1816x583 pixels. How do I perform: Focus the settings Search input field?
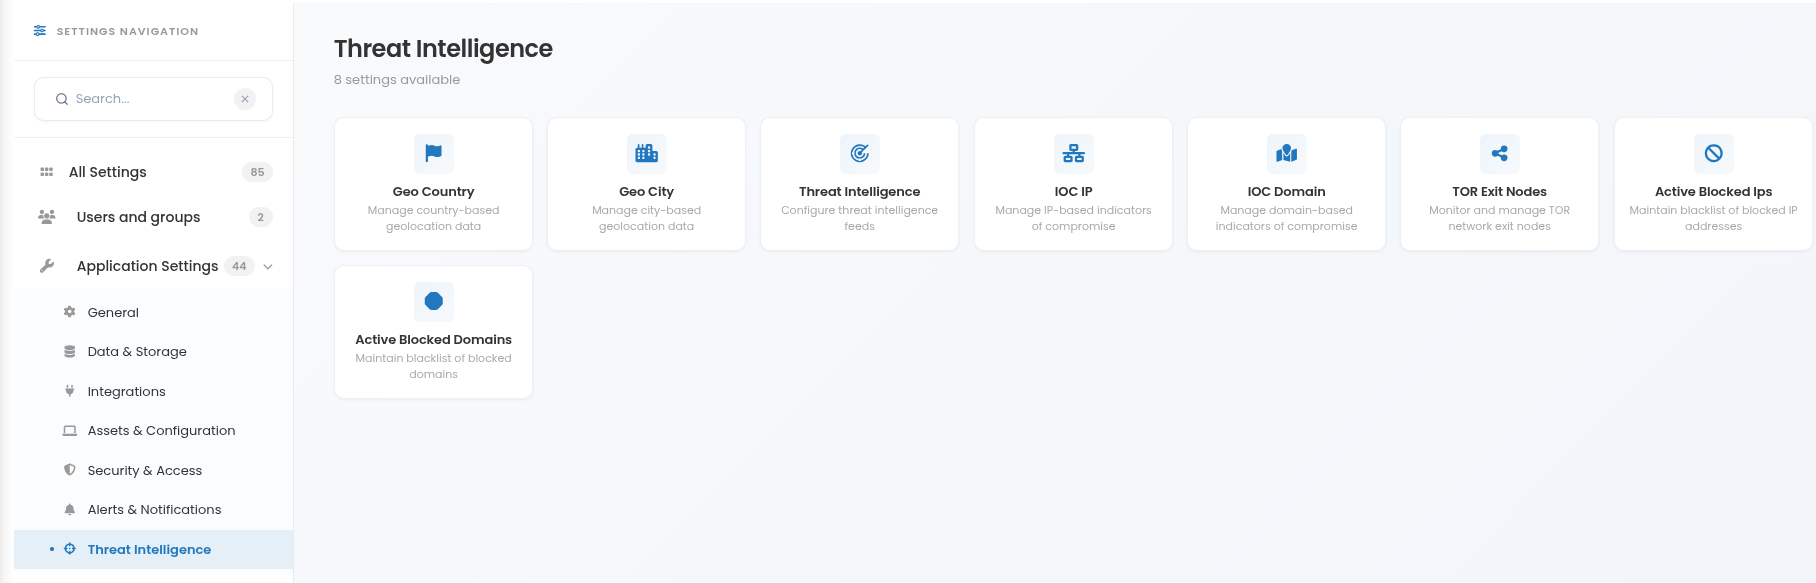(150, 99)
